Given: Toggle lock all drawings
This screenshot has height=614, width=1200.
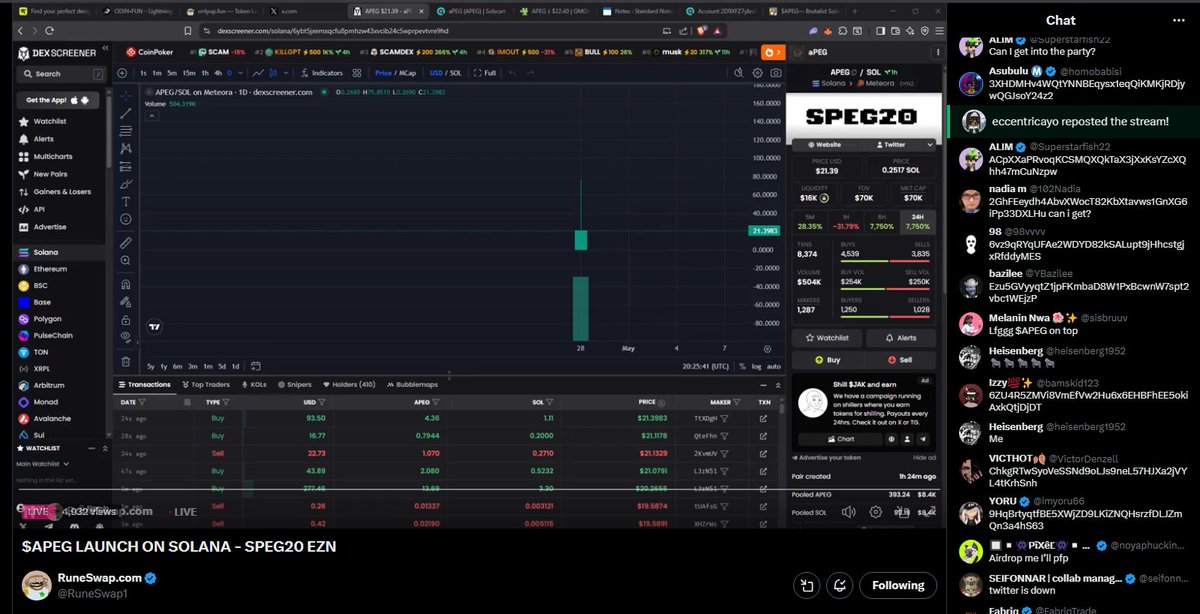Looking at the screenshot, I should tap(125, 319).
